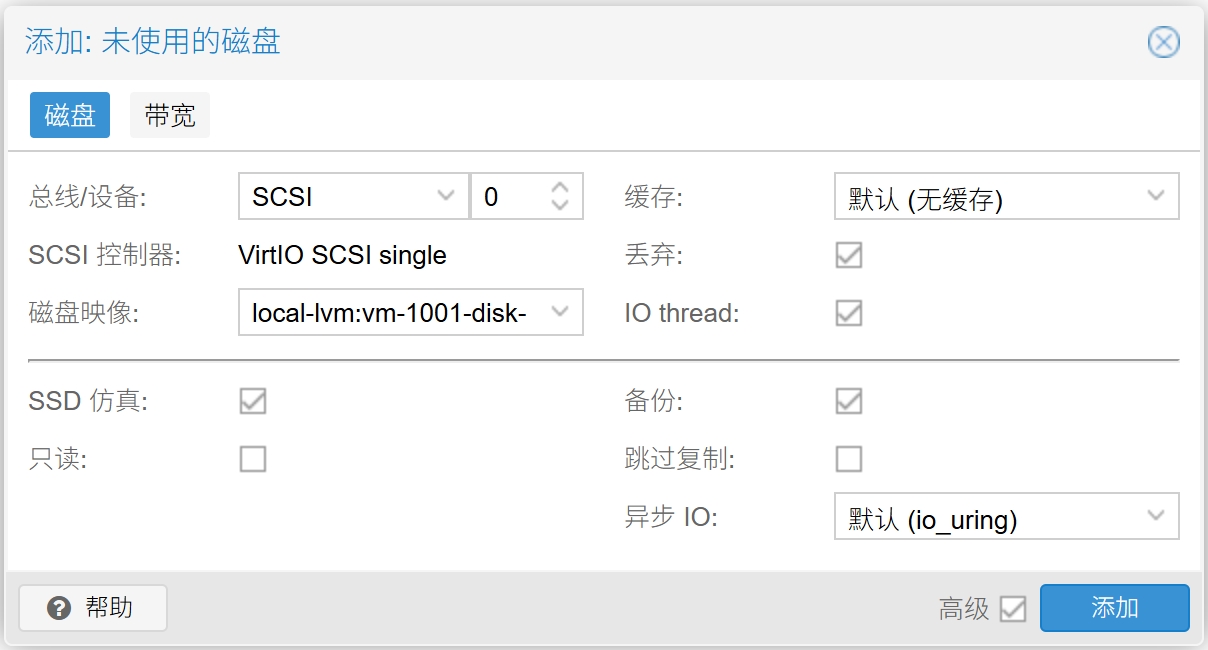
Task: Click the 帮助 help button
Action: (x=93, y=608)
